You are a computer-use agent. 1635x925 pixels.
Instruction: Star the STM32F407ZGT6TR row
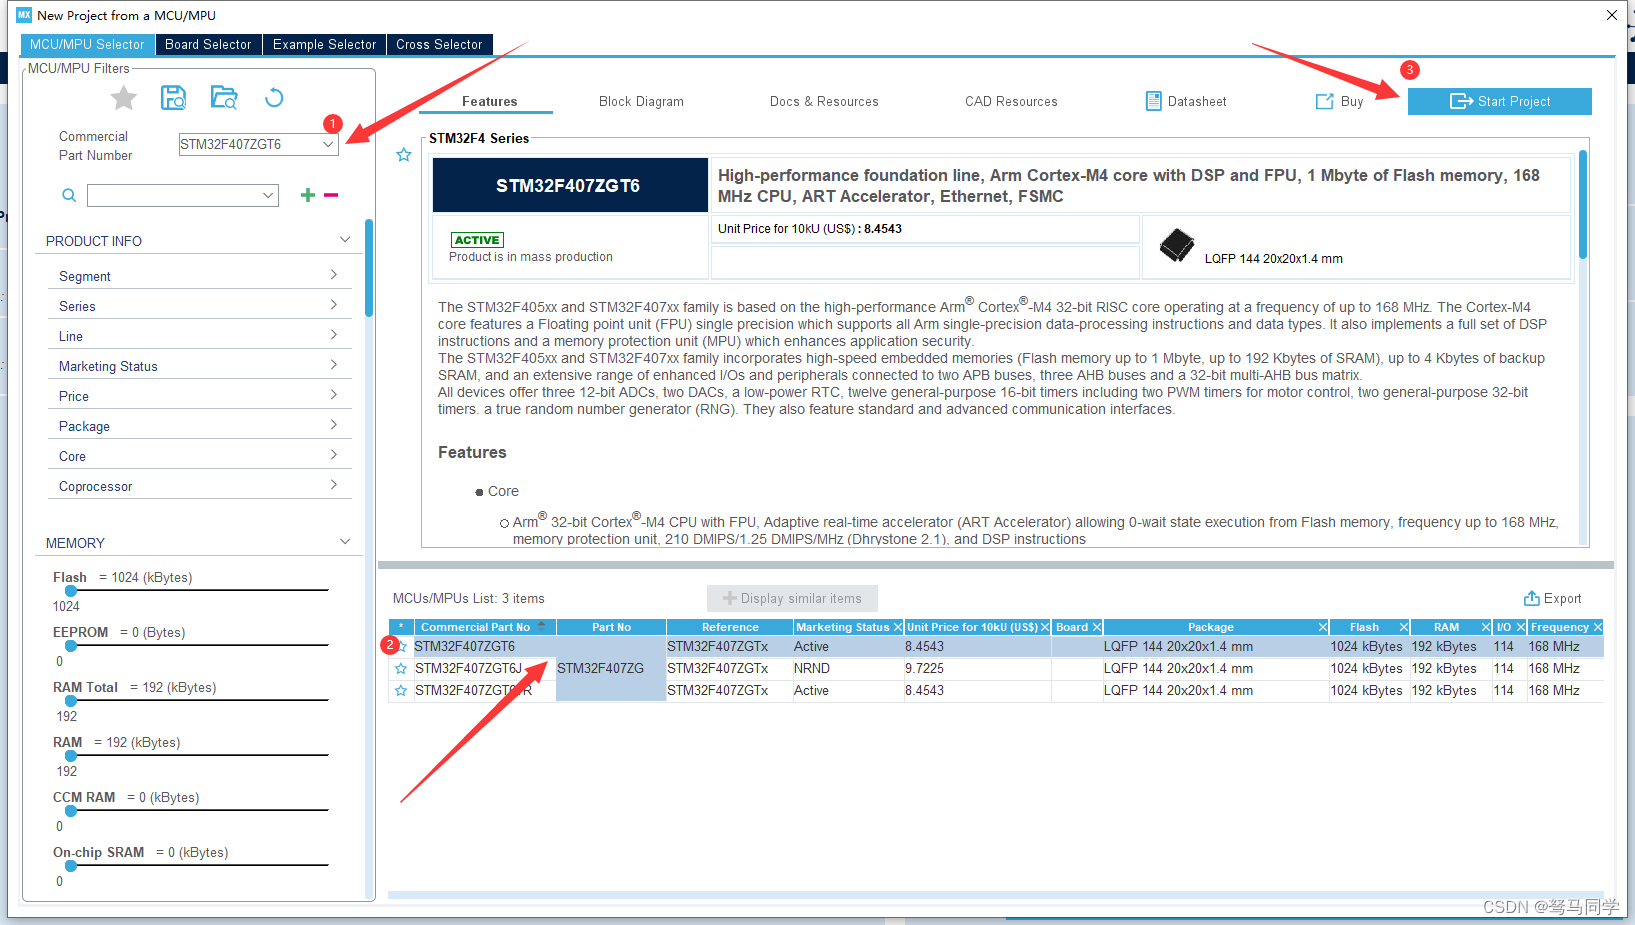tap(401, 690)
